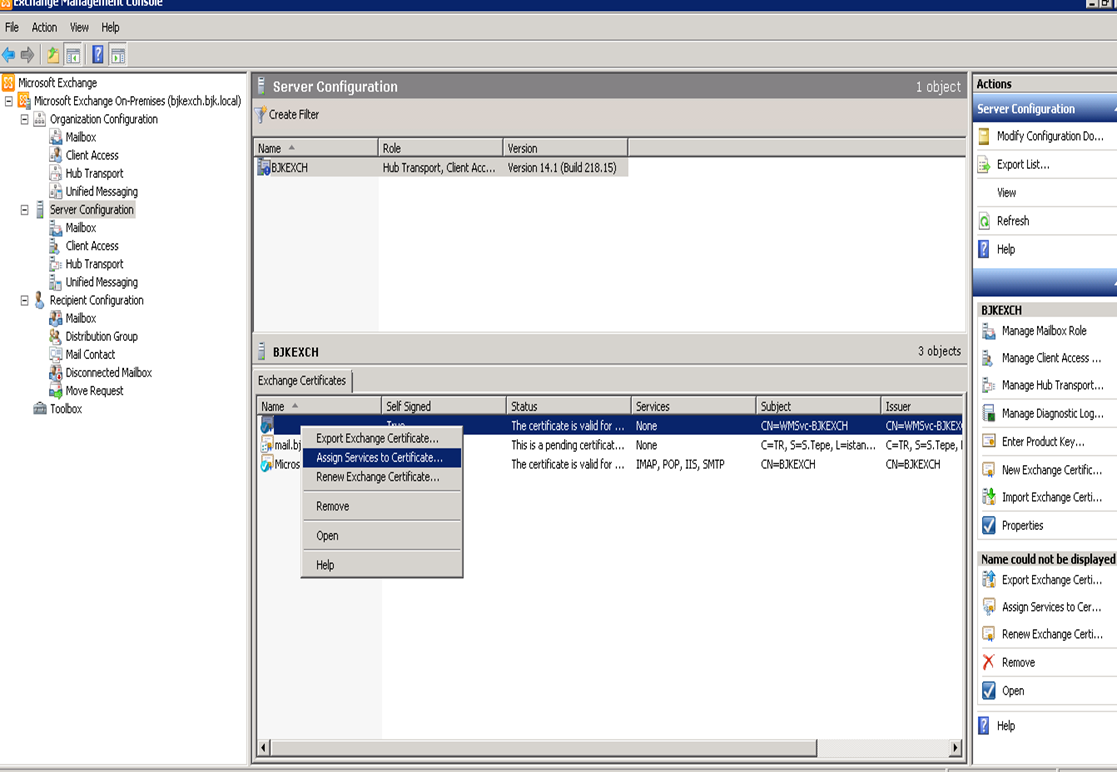Click the blue question-mark Help toolbar icon

click(x=98, y=55)
